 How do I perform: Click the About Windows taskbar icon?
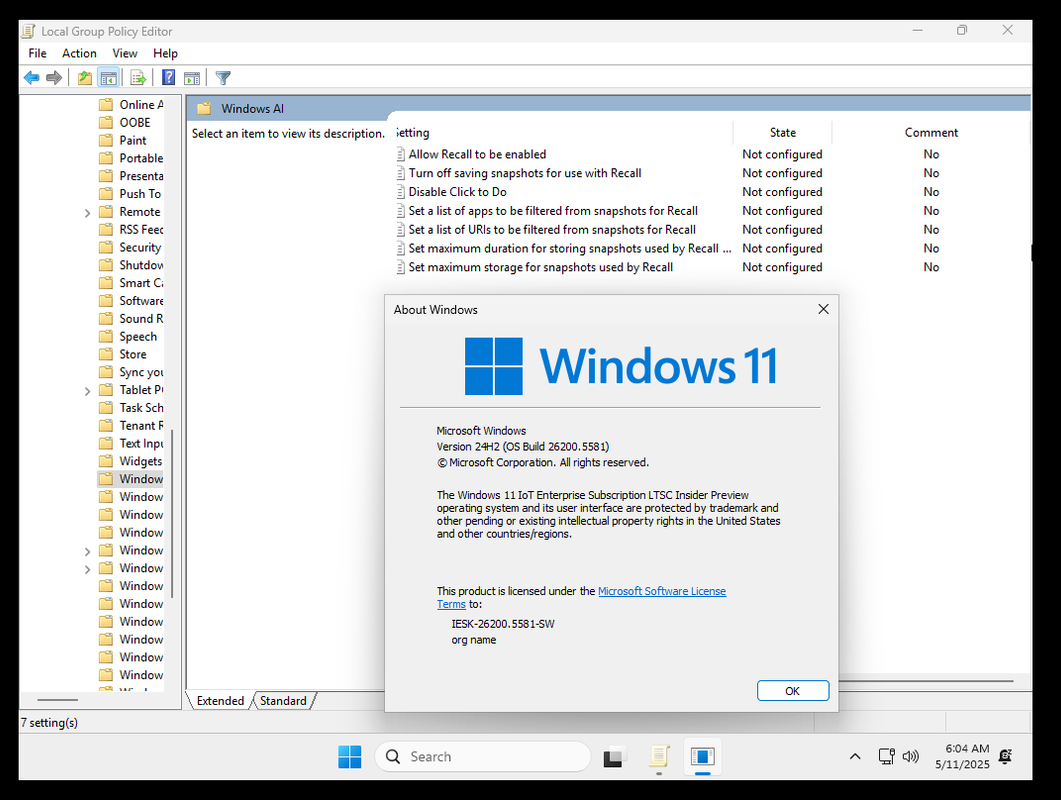[703, 757]
